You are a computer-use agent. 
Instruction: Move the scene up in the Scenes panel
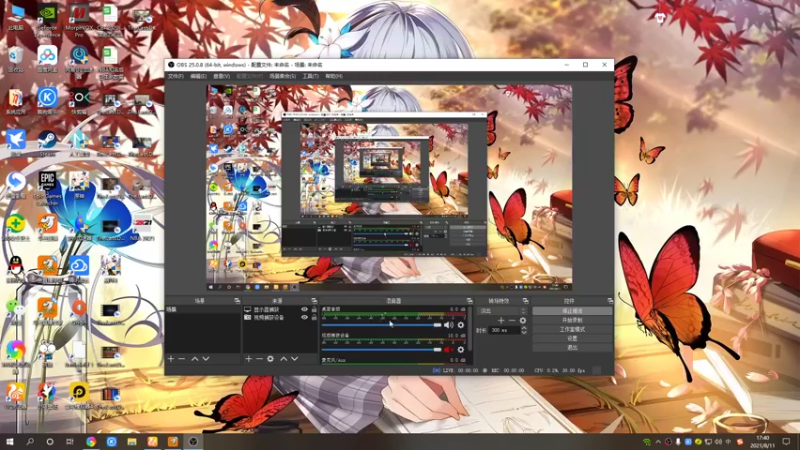coord(194,359)
